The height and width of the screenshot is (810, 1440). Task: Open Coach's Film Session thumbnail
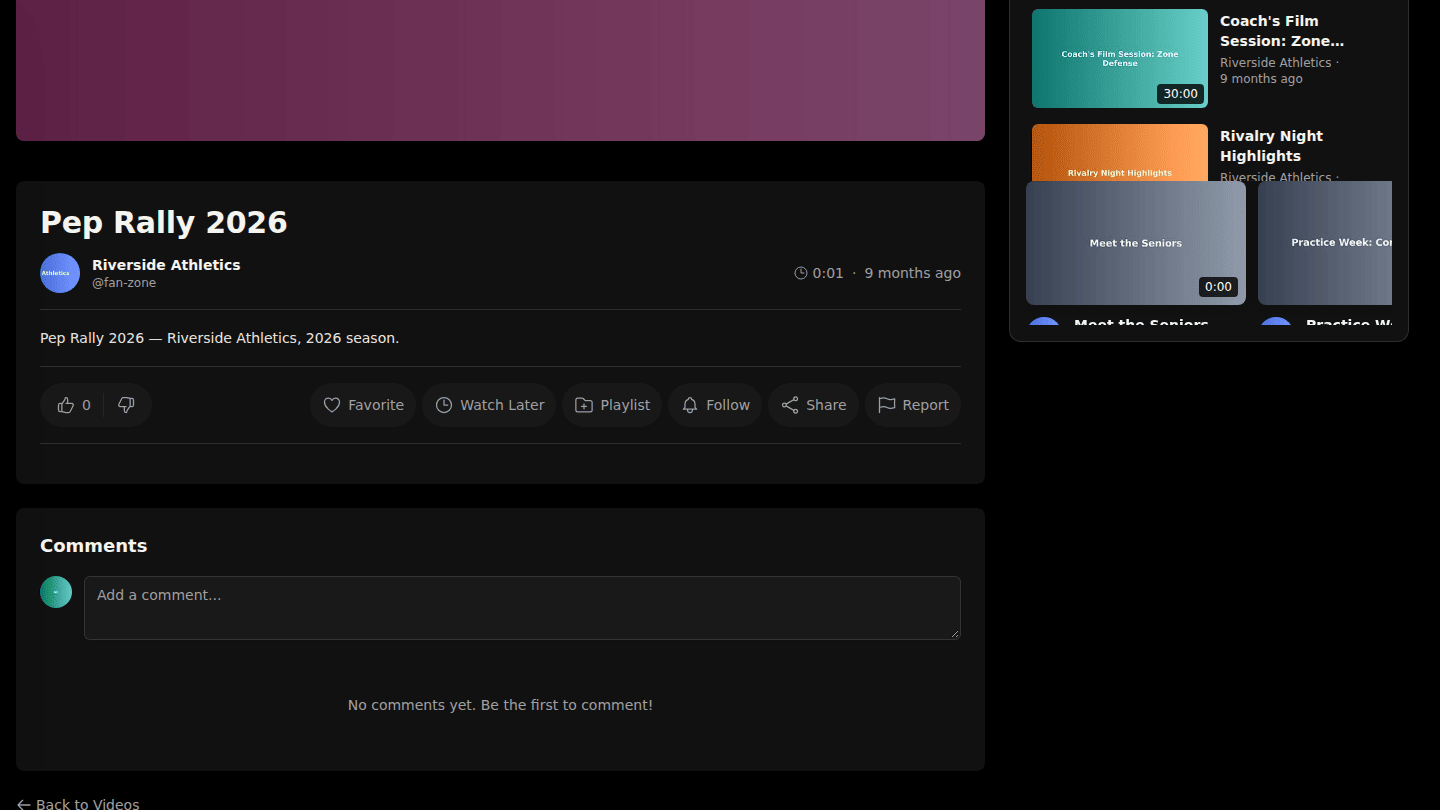[1120, 58]
